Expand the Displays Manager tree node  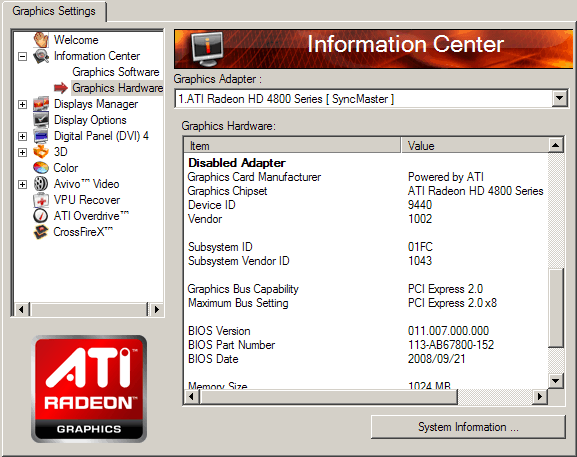(22, 104)
